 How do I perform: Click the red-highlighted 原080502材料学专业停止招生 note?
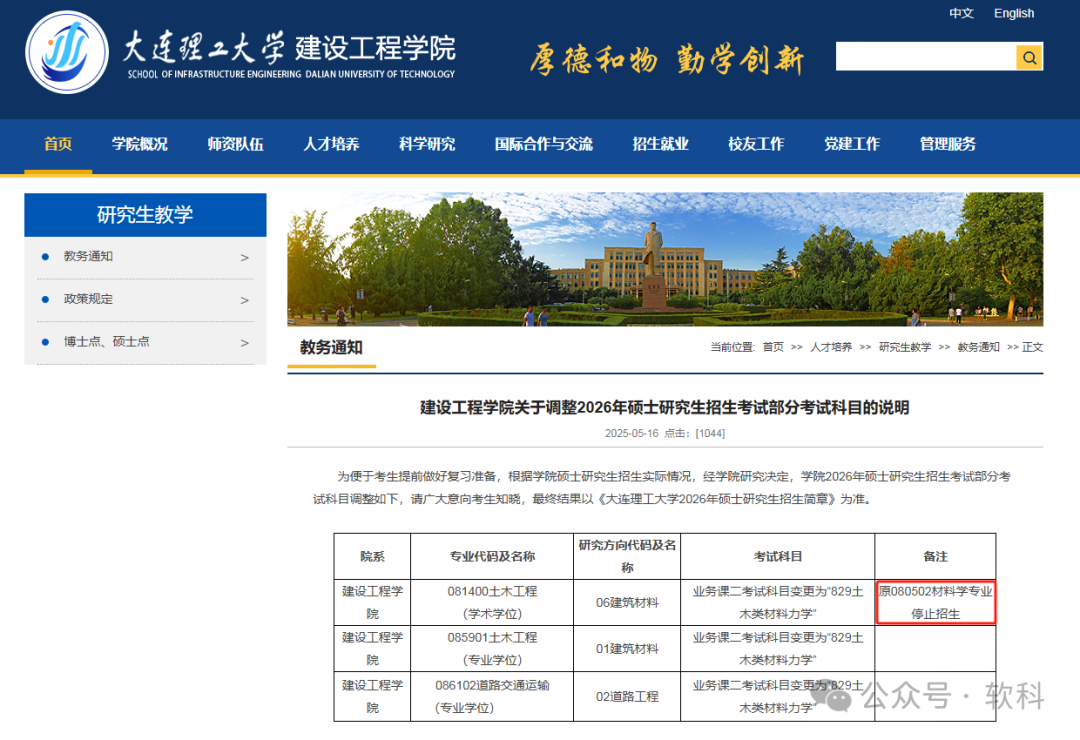936,602
